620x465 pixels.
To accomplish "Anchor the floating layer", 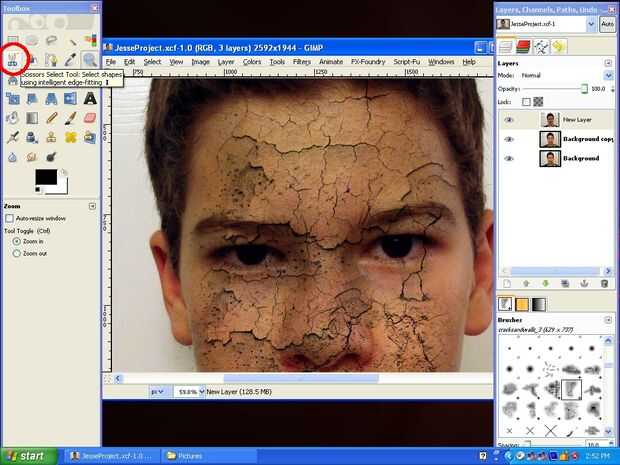I will 584,284.
